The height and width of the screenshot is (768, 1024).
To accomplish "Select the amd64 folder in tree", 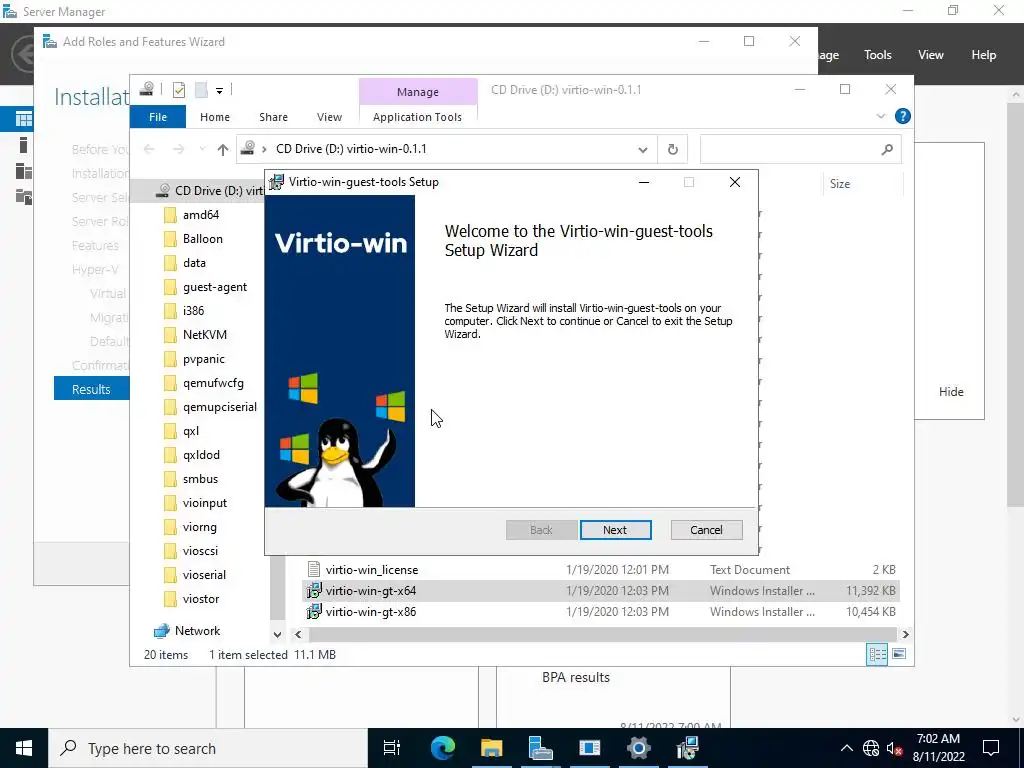I will 200,215.
